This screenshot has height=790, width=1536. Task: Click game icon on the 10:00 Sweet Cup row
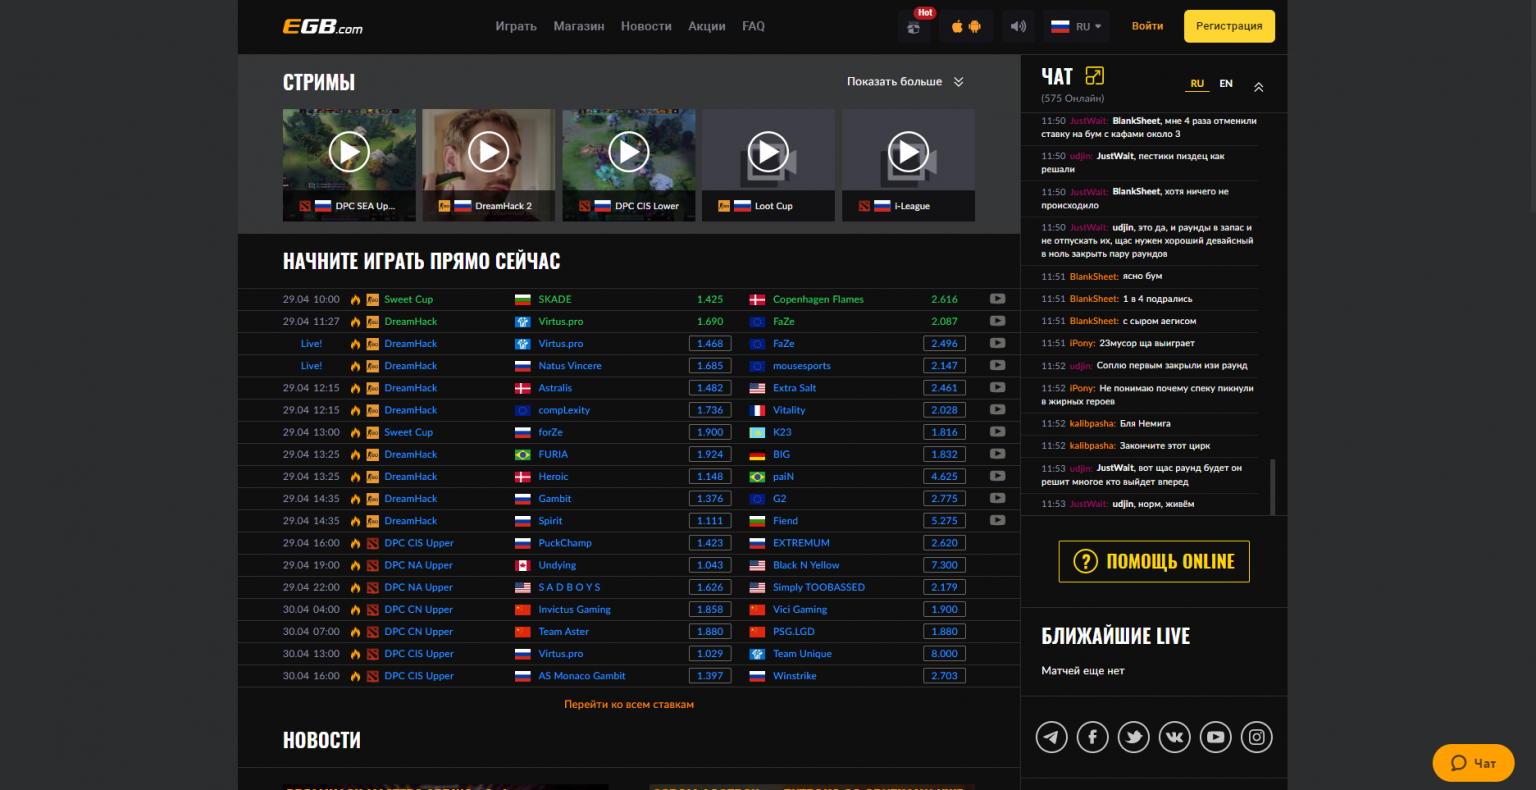[x=373, y=299]
